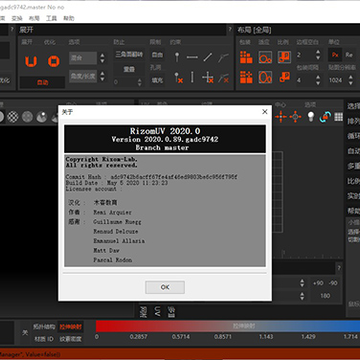Click the help question mark of 展开 panel
This screenshot has width=360, height=360.
[230, 30]
